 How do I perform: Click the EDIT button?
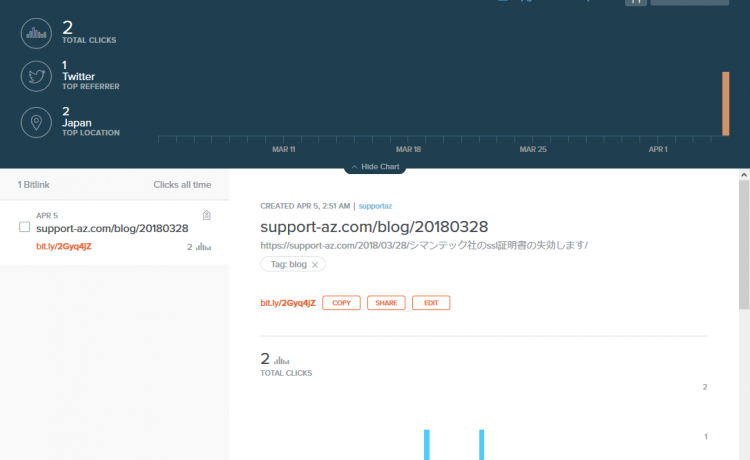tap(431, 303)
